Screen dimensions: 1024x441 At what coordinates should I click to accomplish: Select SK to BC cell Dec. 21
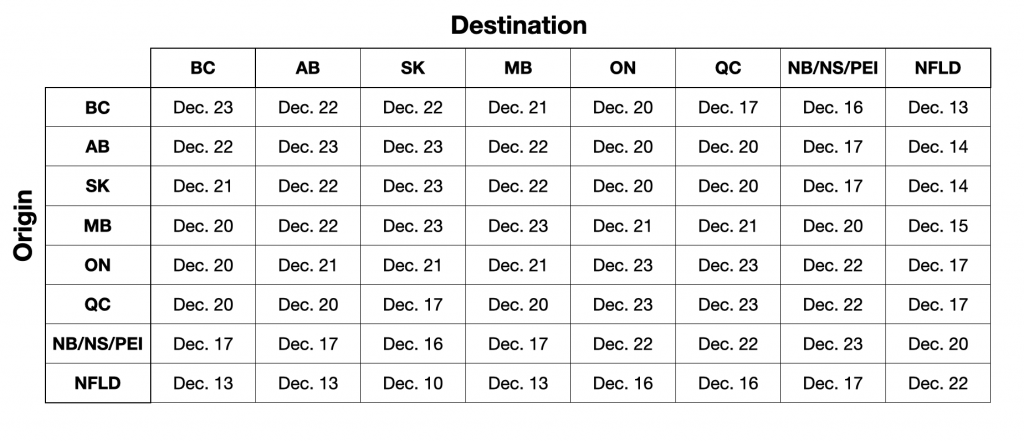click(203, 186)
